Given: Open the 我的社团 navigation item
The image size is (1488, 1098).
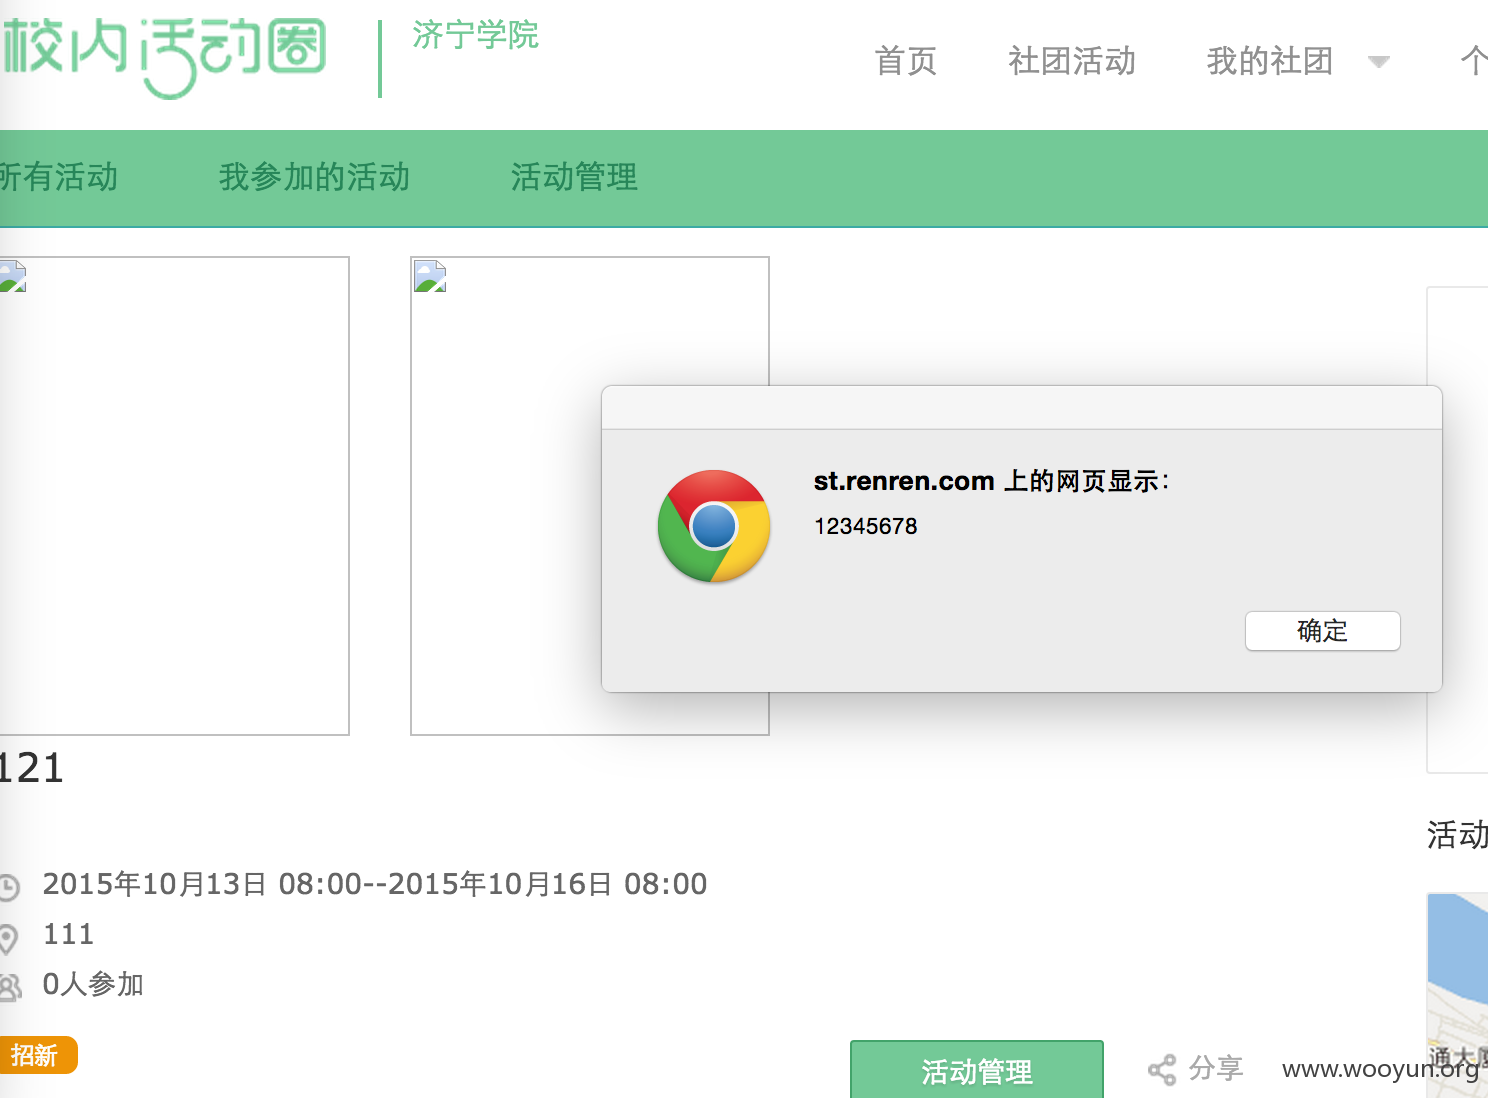Looking at the screenshot, I should 1270,61.
